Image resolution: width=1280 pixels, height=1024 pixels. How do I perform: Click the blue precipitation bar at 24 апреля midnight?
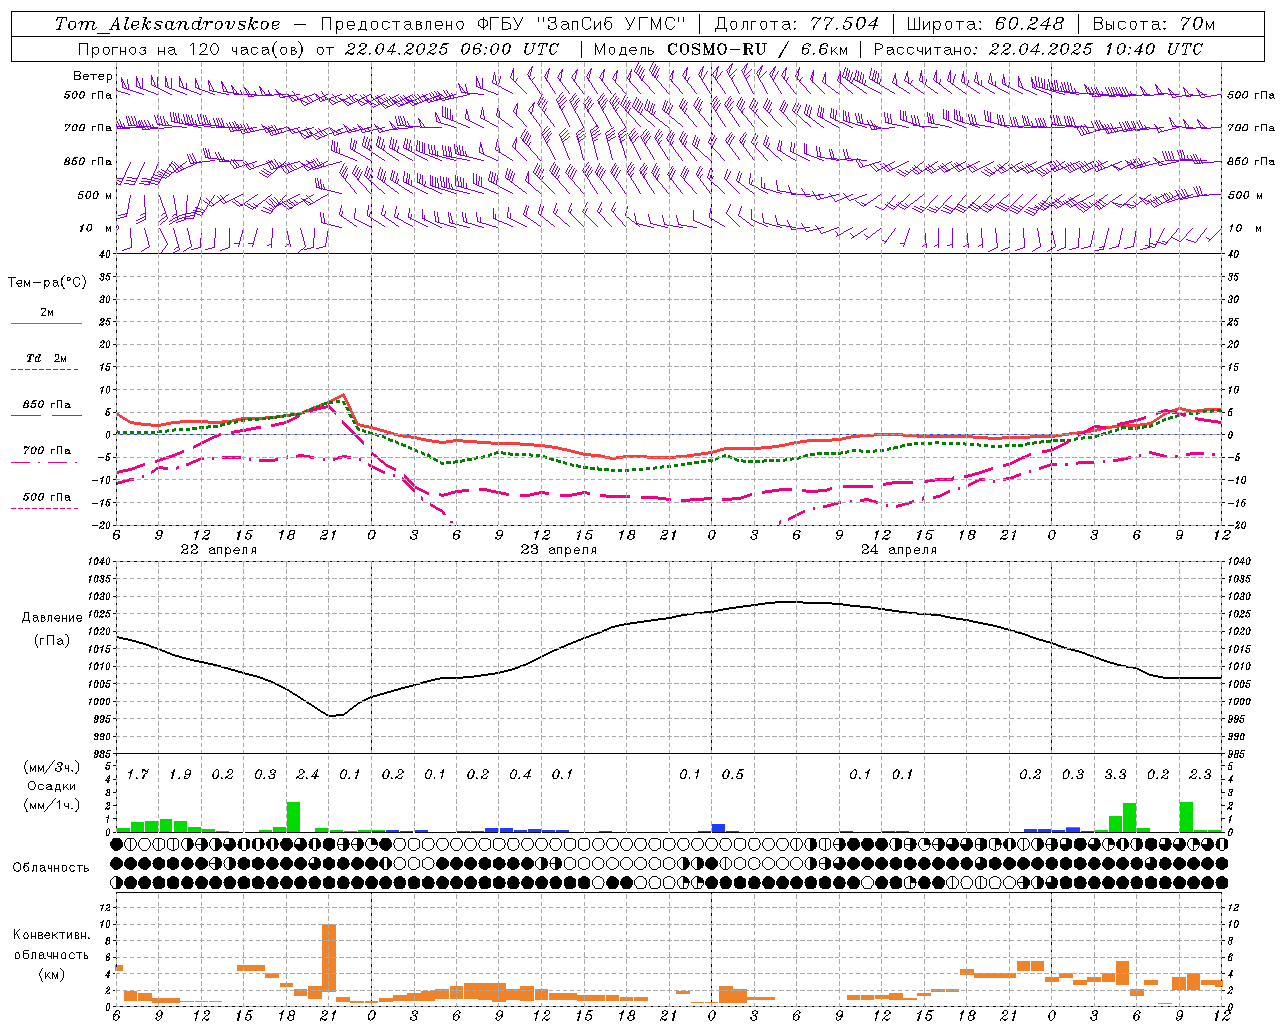tap(718, 828)
